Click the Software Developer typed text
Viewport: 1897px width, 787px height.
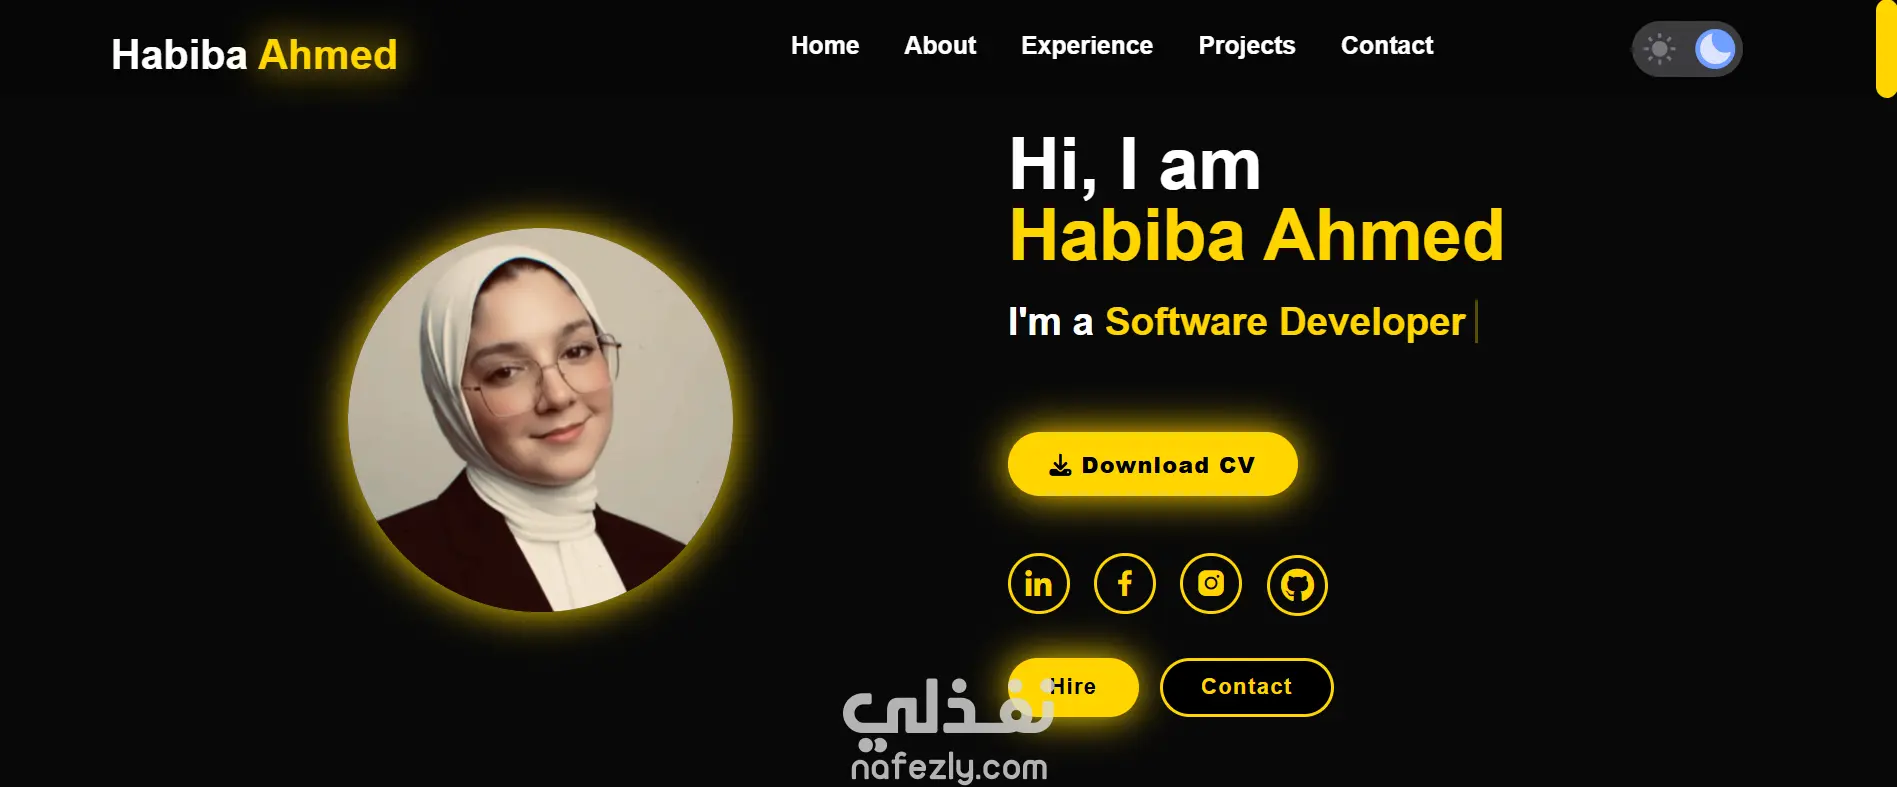[1285, 322]
